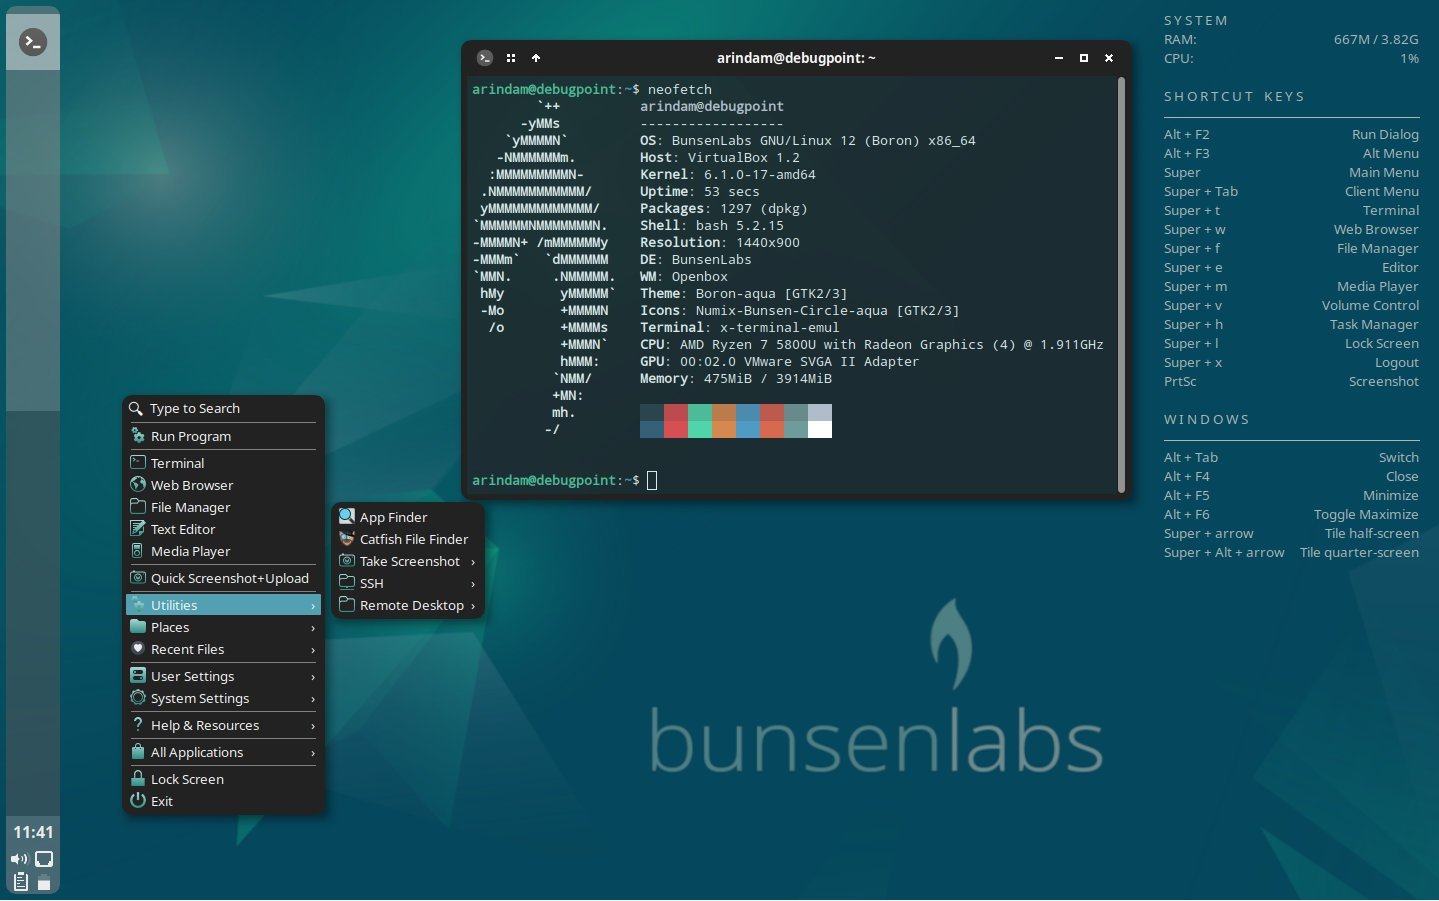This screenshot has height=901, width=1439.
Task: Click the Media Player icon in menu
Action: pyautogui.click(x=138, y=550)
